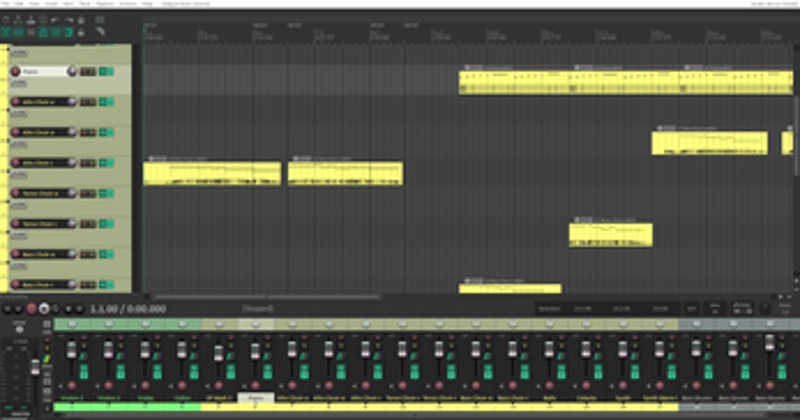Click the playback rate knob in transport
Image resolution: width=800 pixels, height=420 pixels.
click(x=764, y=308)
